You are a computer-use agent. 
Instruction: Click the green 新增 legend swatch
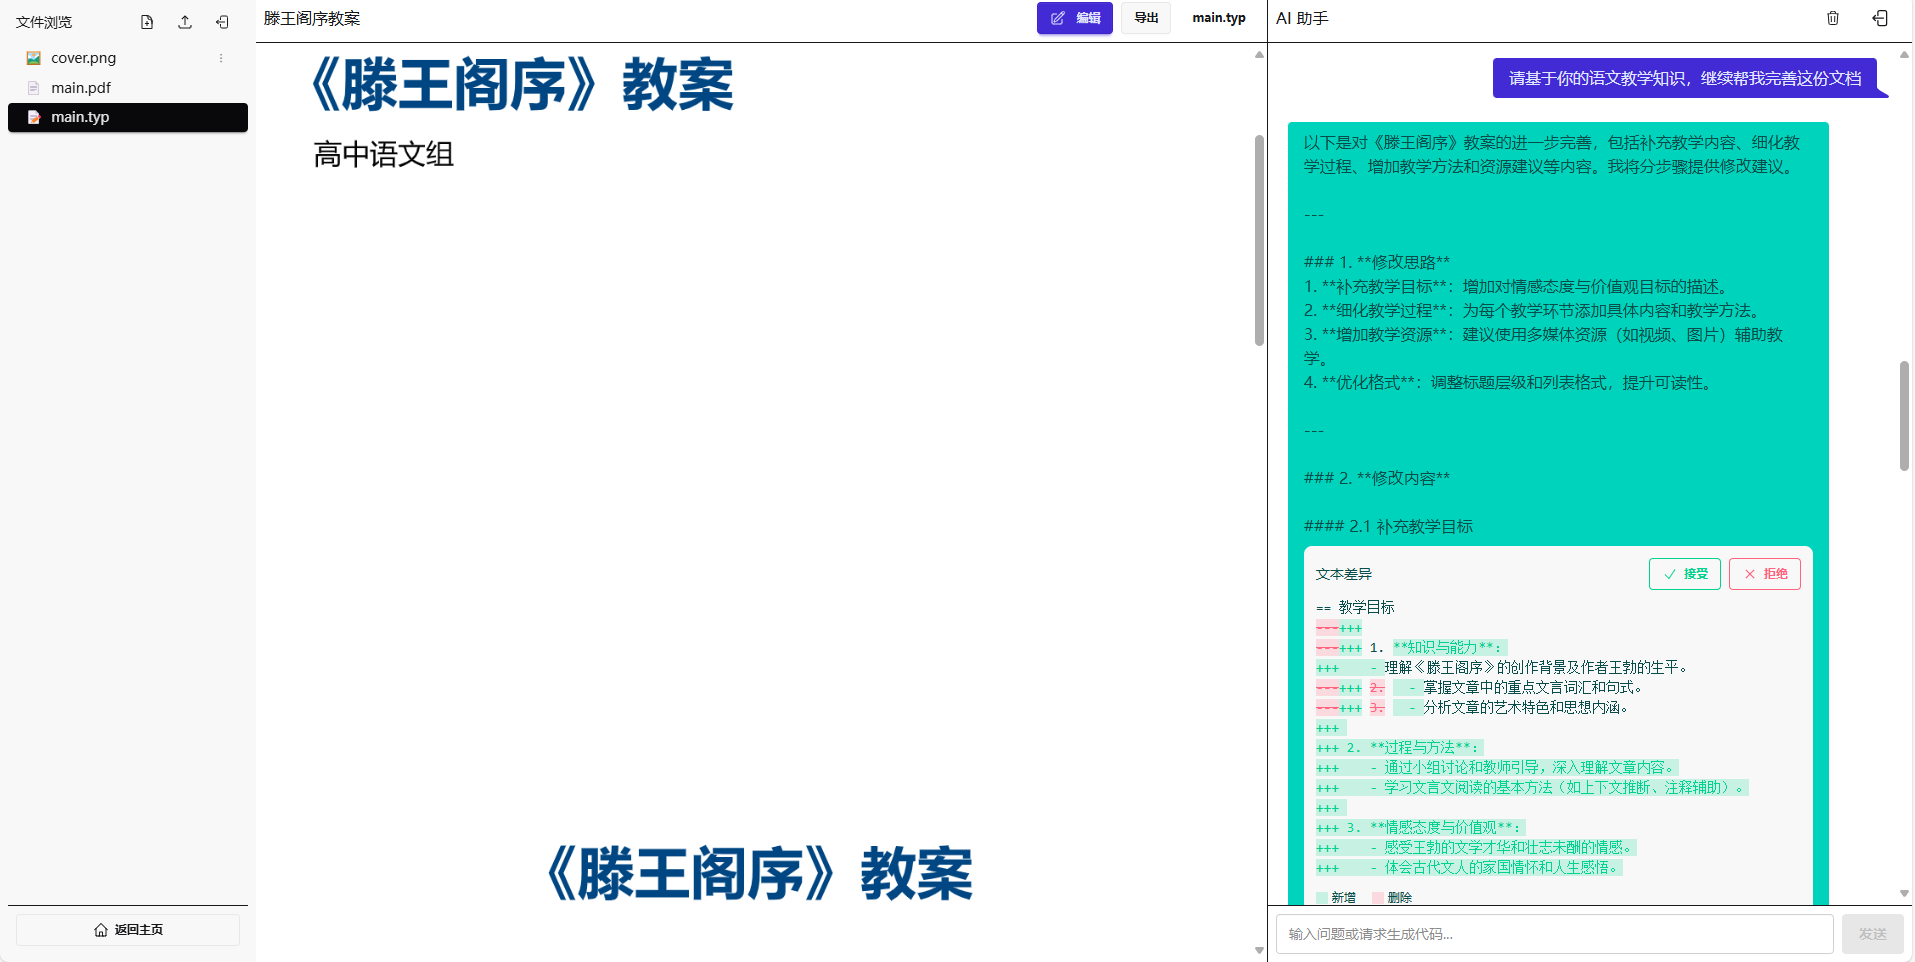click(1324, 897)
